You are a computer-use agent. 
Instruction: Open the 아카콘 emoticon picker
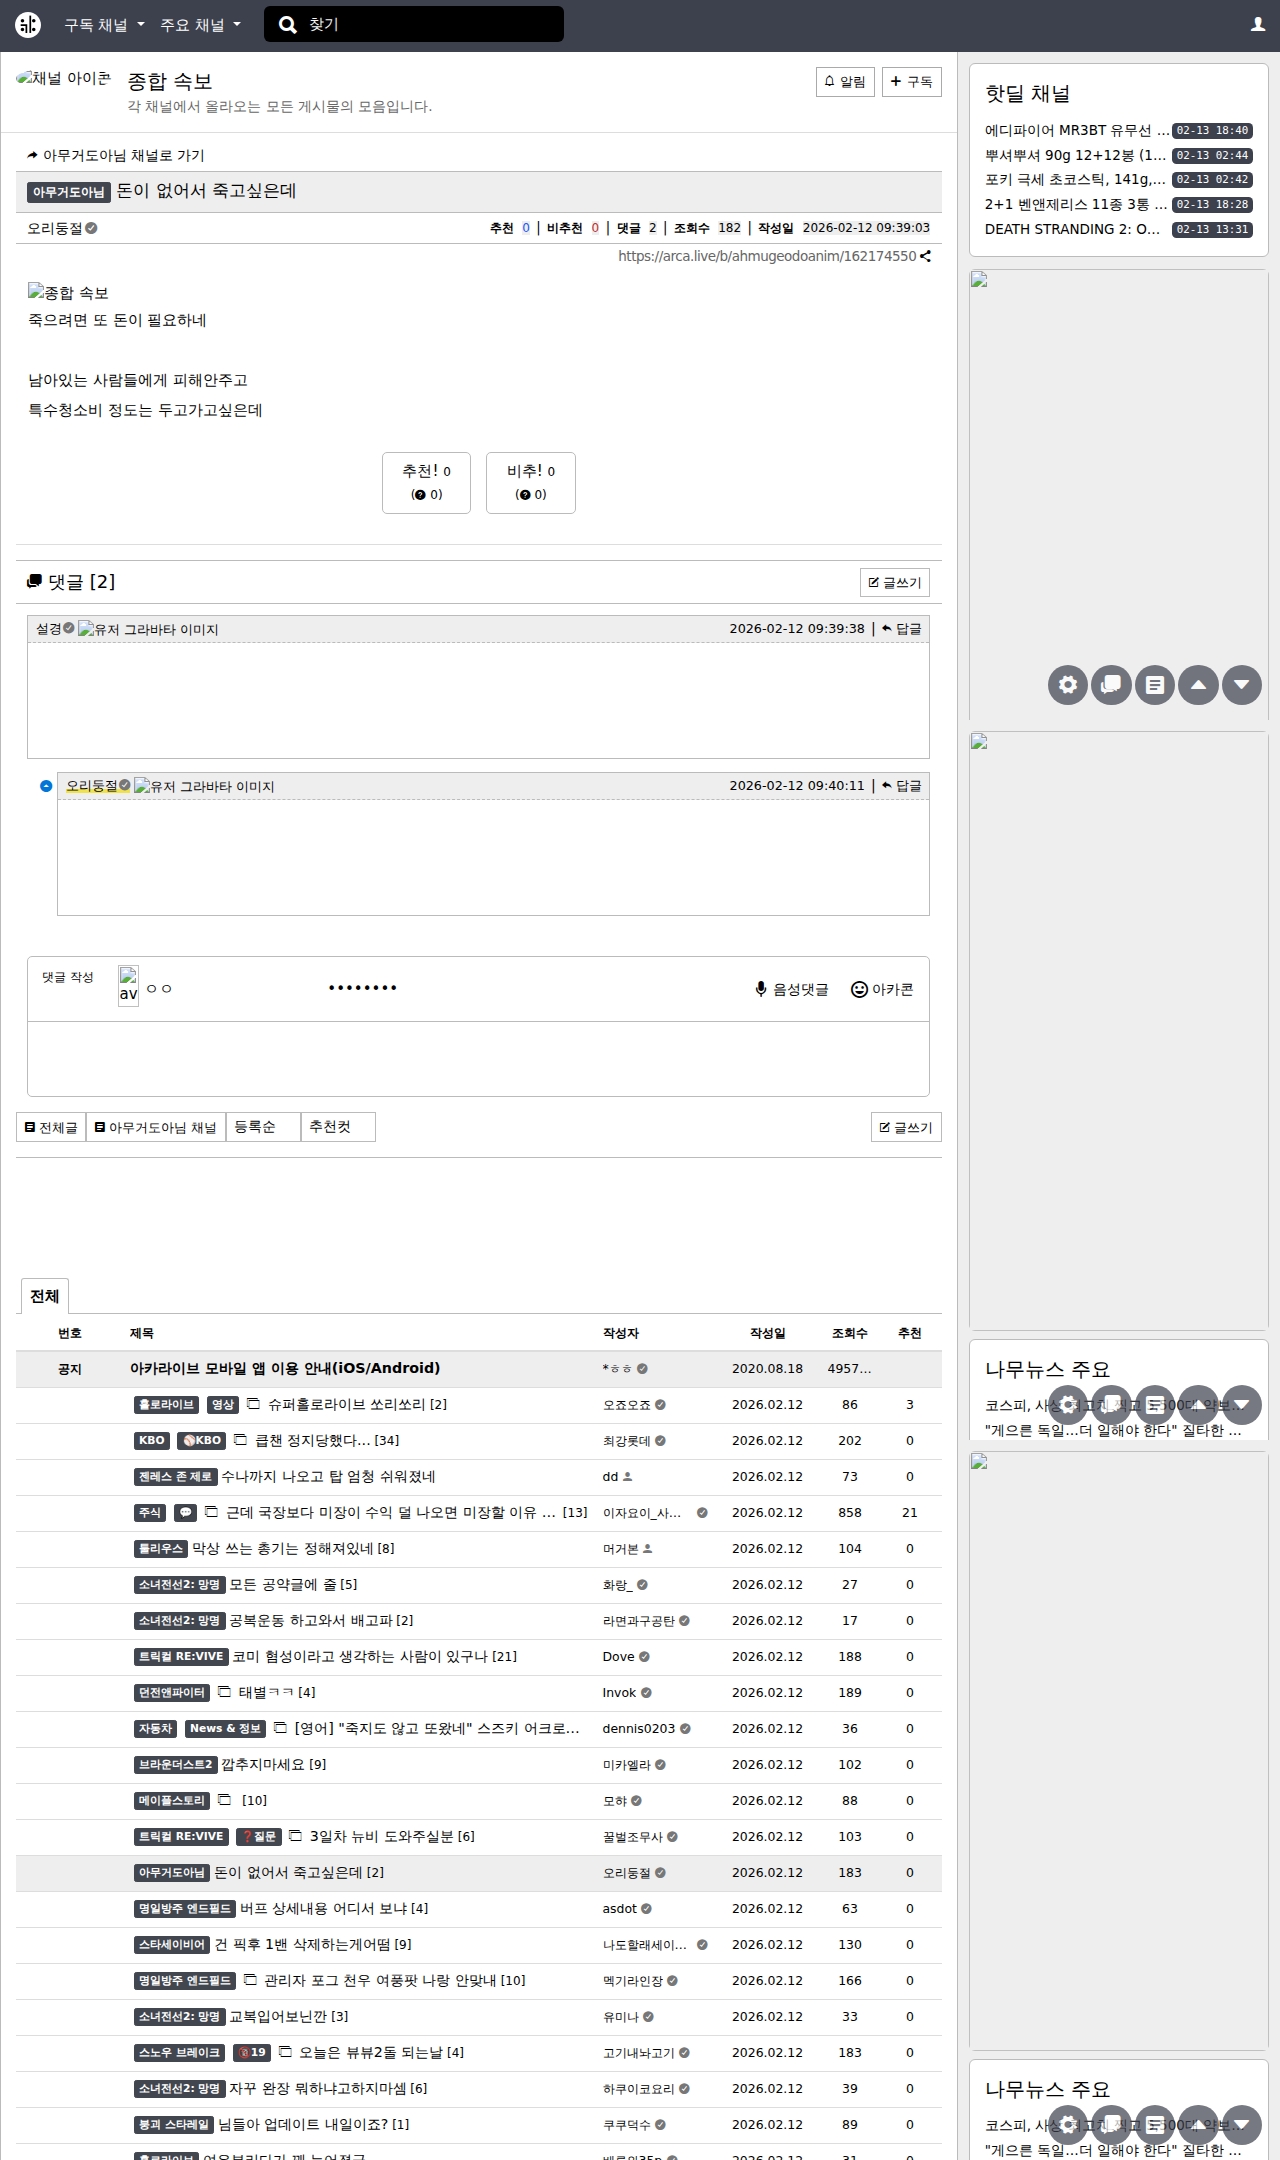[882, 989]
